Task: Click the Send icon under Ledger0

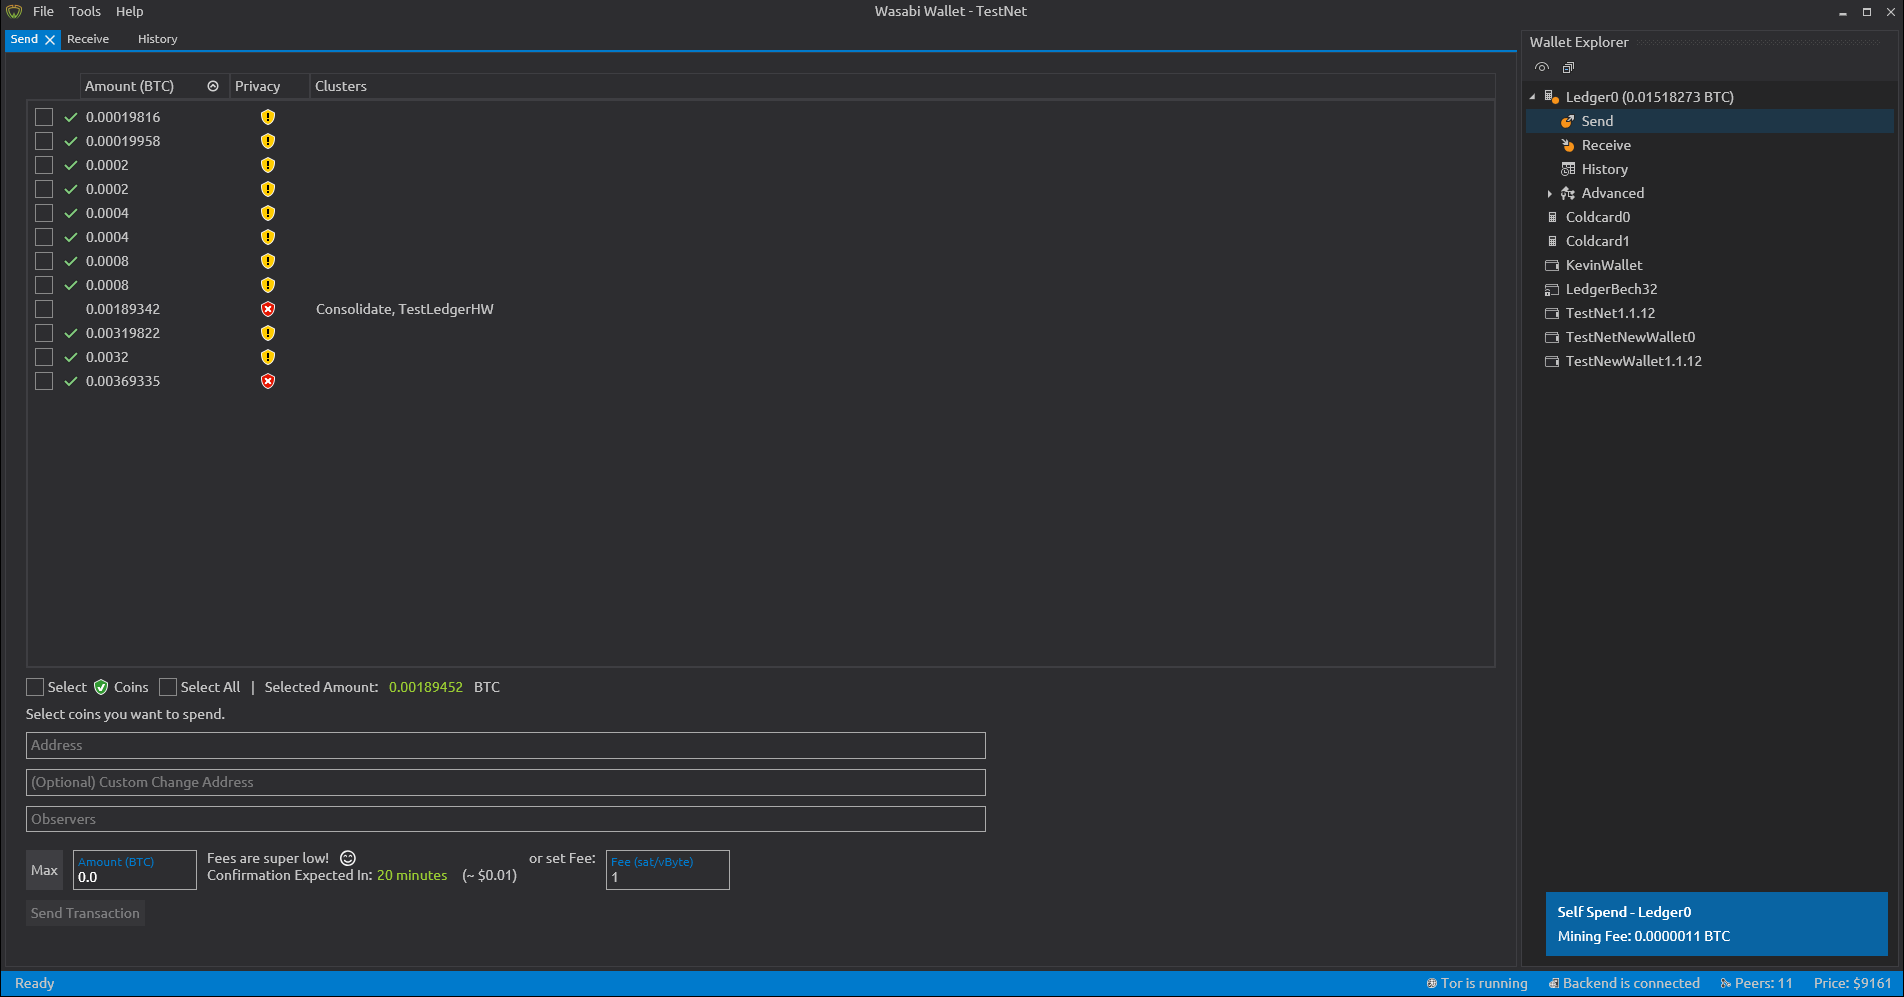Action: pos(1568,121)
